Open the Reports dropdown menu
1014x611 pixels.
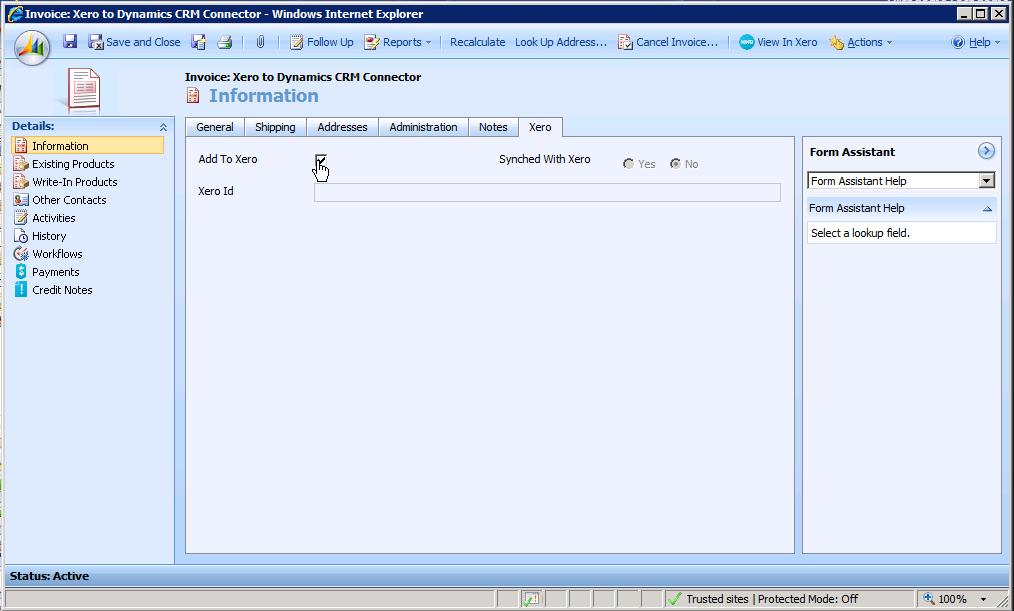[x=397, y=42]
